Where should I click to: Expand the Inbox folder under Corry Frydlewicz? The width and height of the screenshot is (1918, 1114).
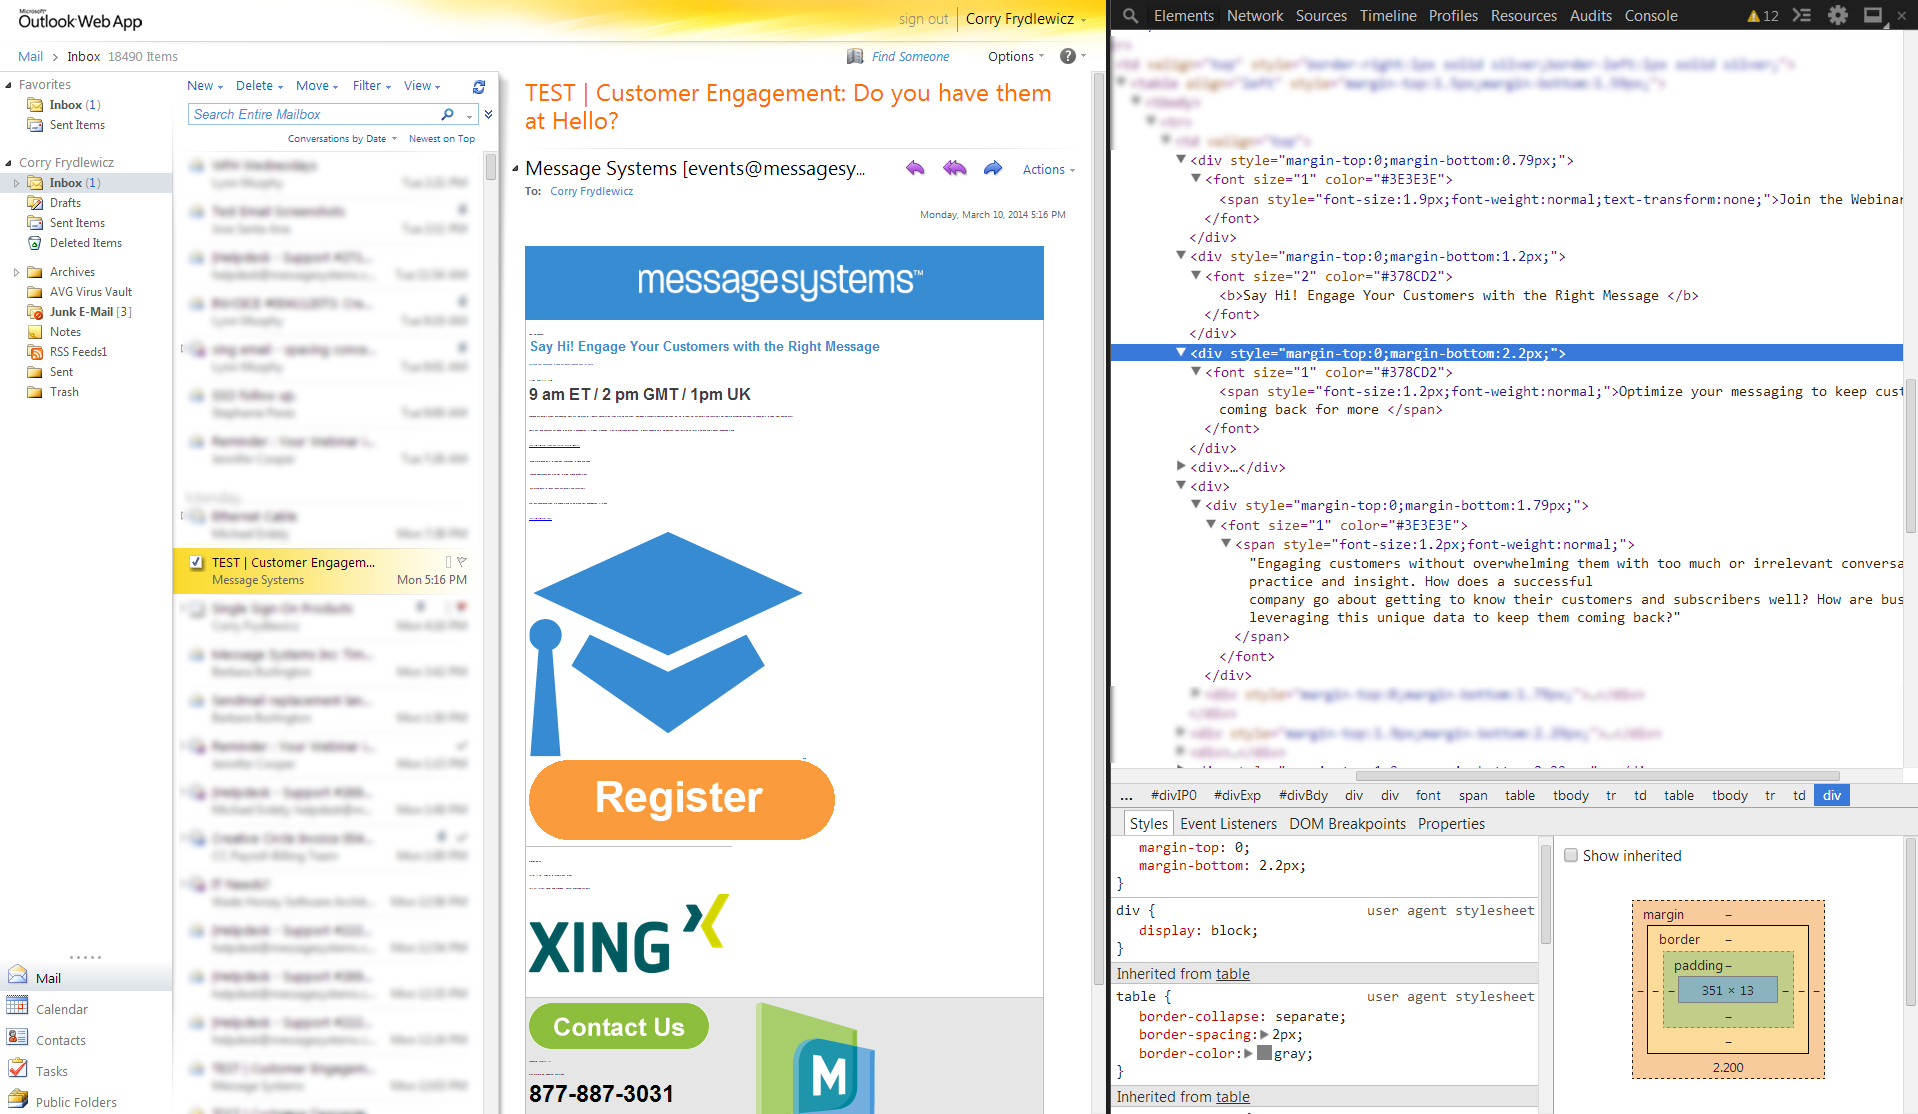16,183
